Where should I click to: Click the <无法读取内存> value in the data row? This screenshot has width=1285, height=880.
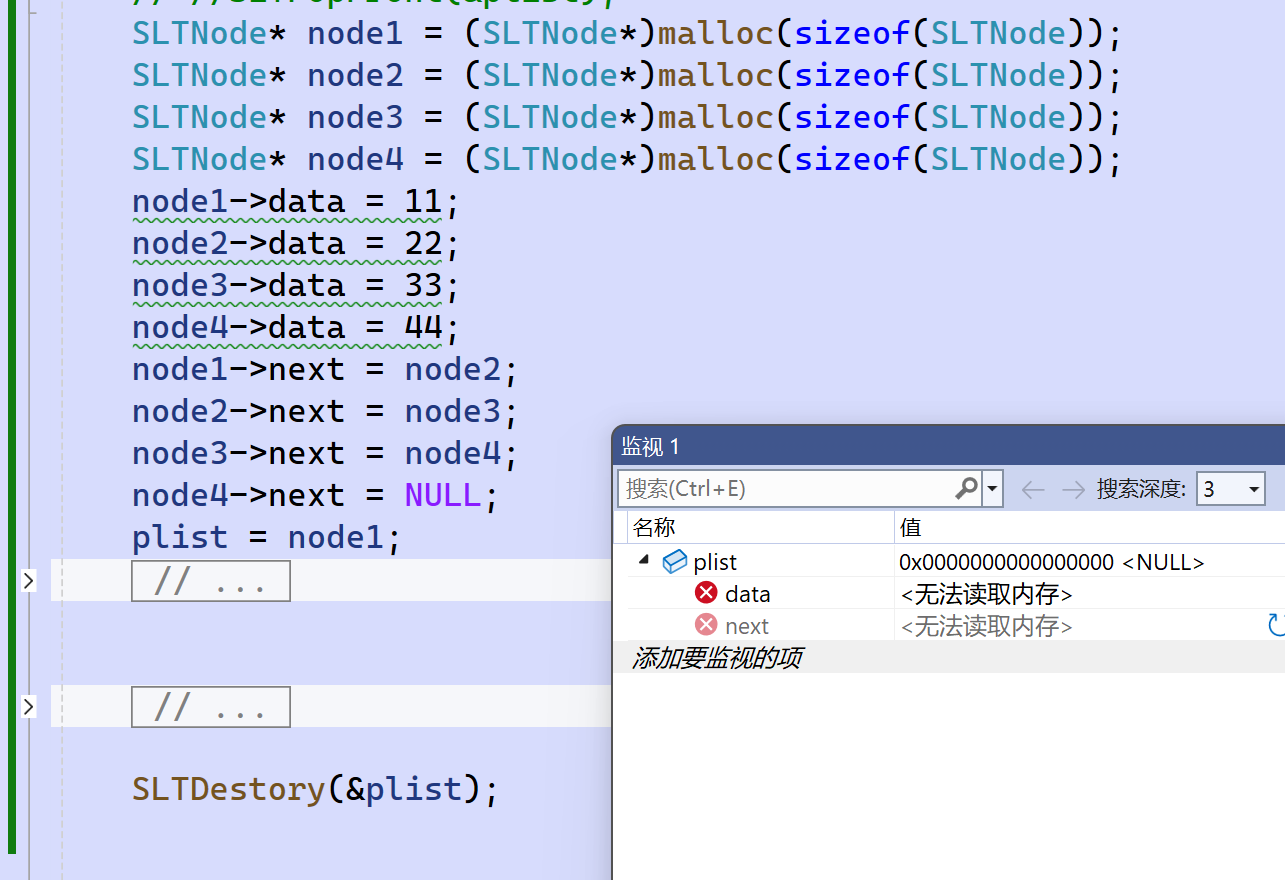click(987, 594)
